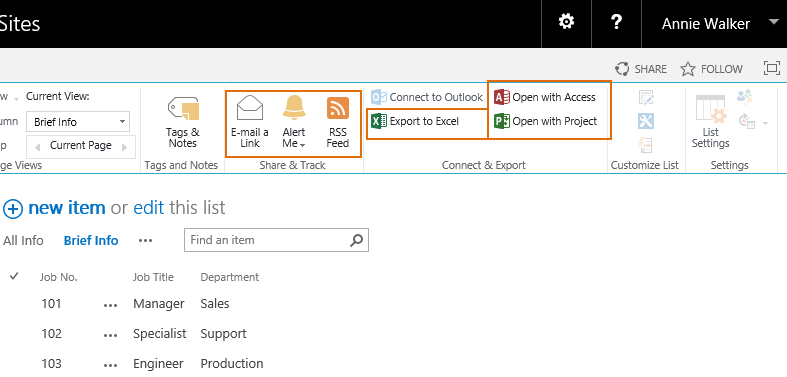Screen dimensions: 787x377
Task: Open the views ellipsis menu
Action: click(x=146, y=240)
